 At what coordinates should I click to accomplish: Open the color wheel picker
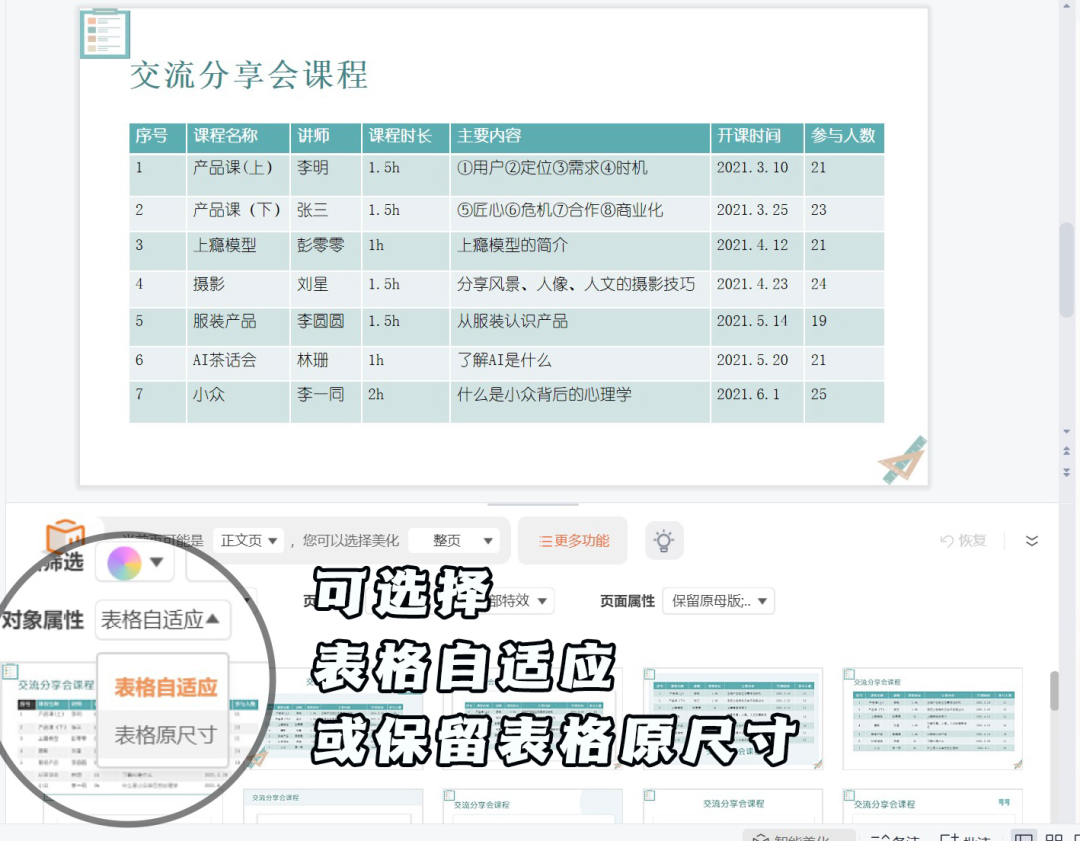point(135,564)
